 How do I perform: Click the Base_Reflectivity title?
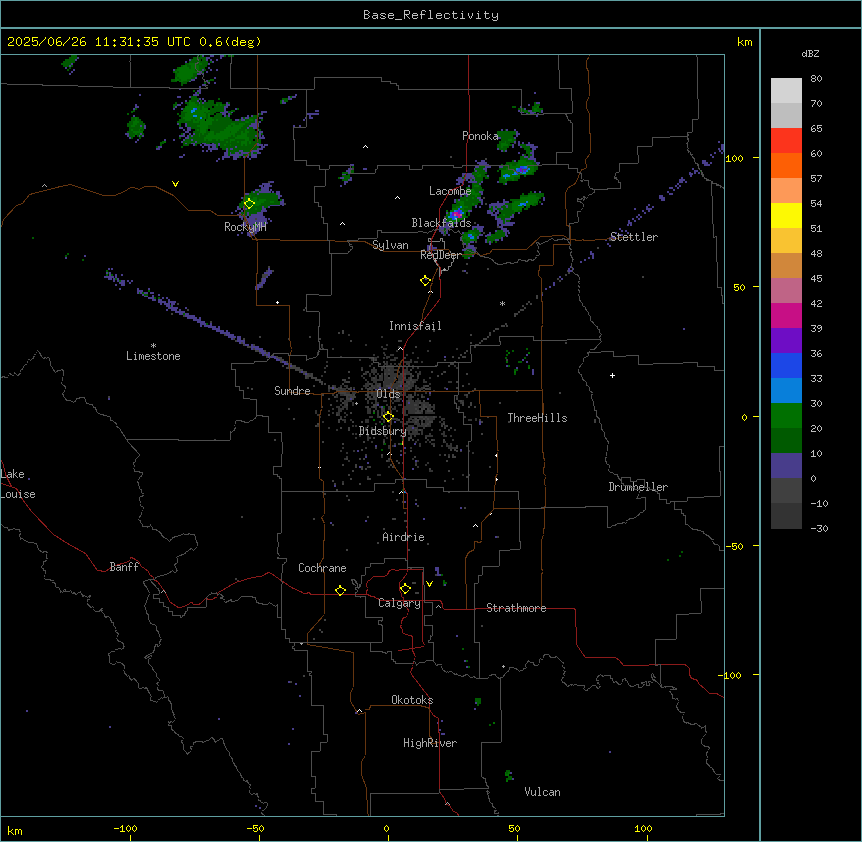tap(431, 15)
